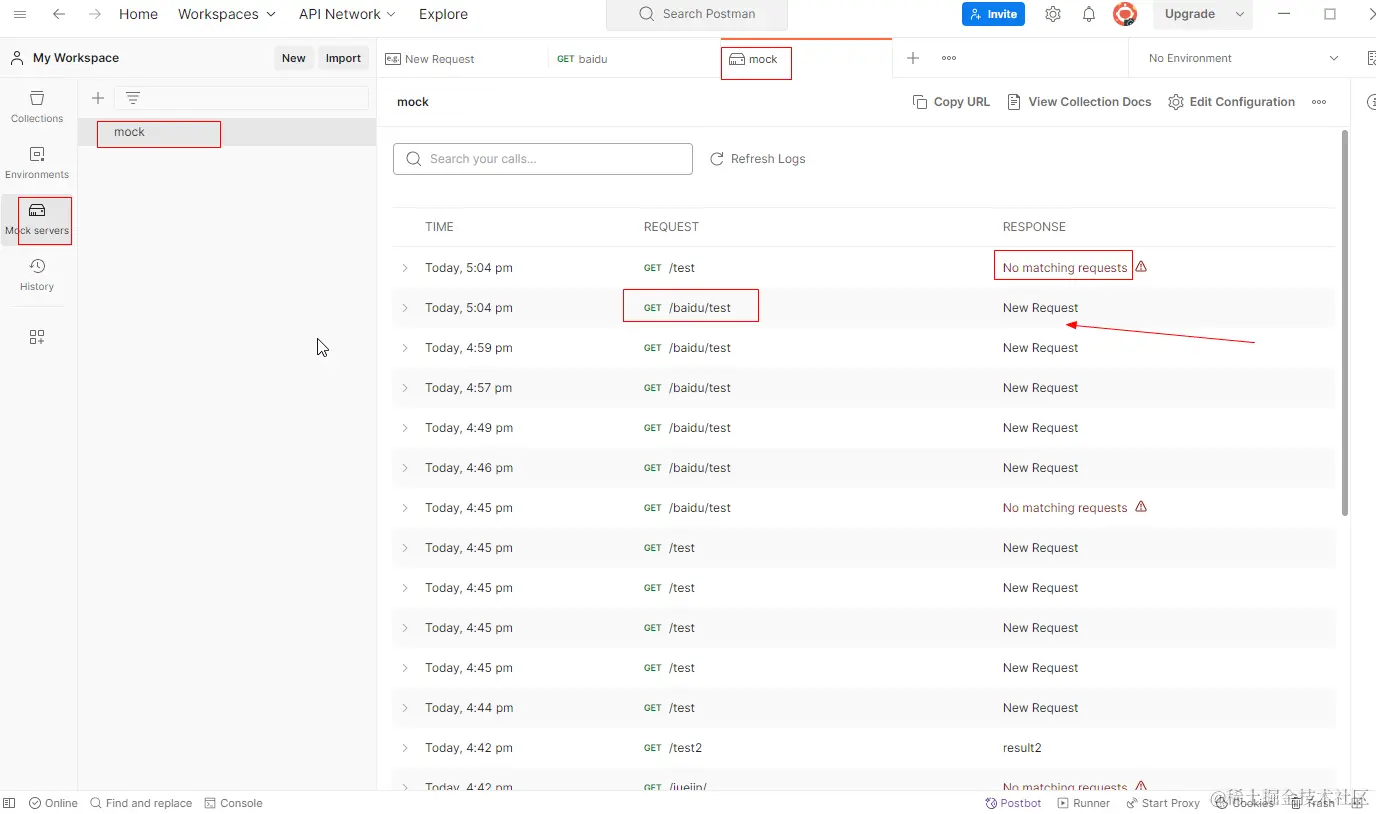Viewport: 1376px width, 814px height.
Task: Open Edit Configuration
Action: [x=1231, y=102]
